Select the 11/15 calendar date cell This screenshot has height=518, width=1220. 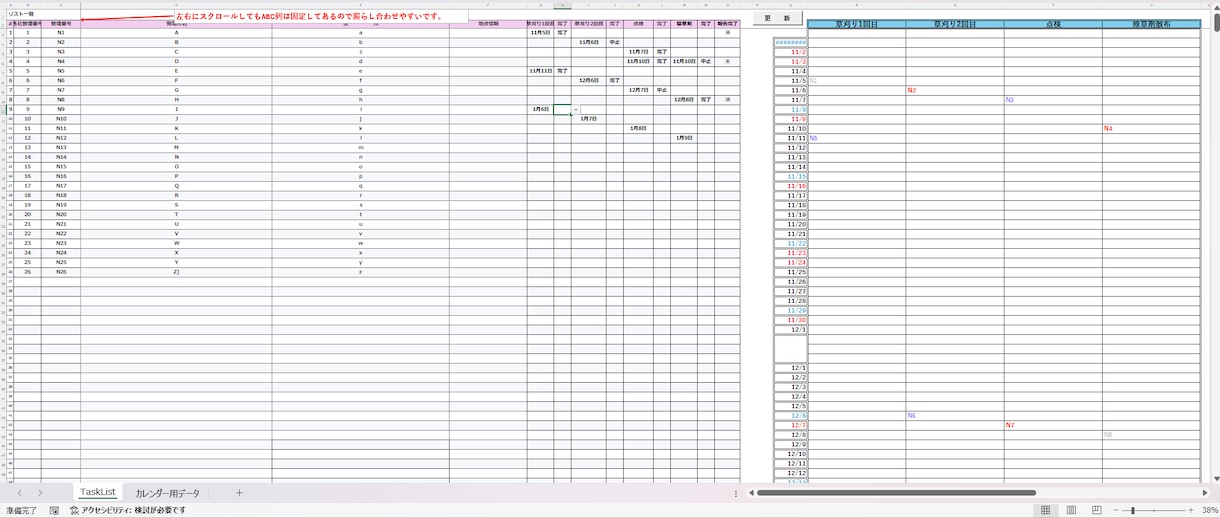[x=791, y=176]
